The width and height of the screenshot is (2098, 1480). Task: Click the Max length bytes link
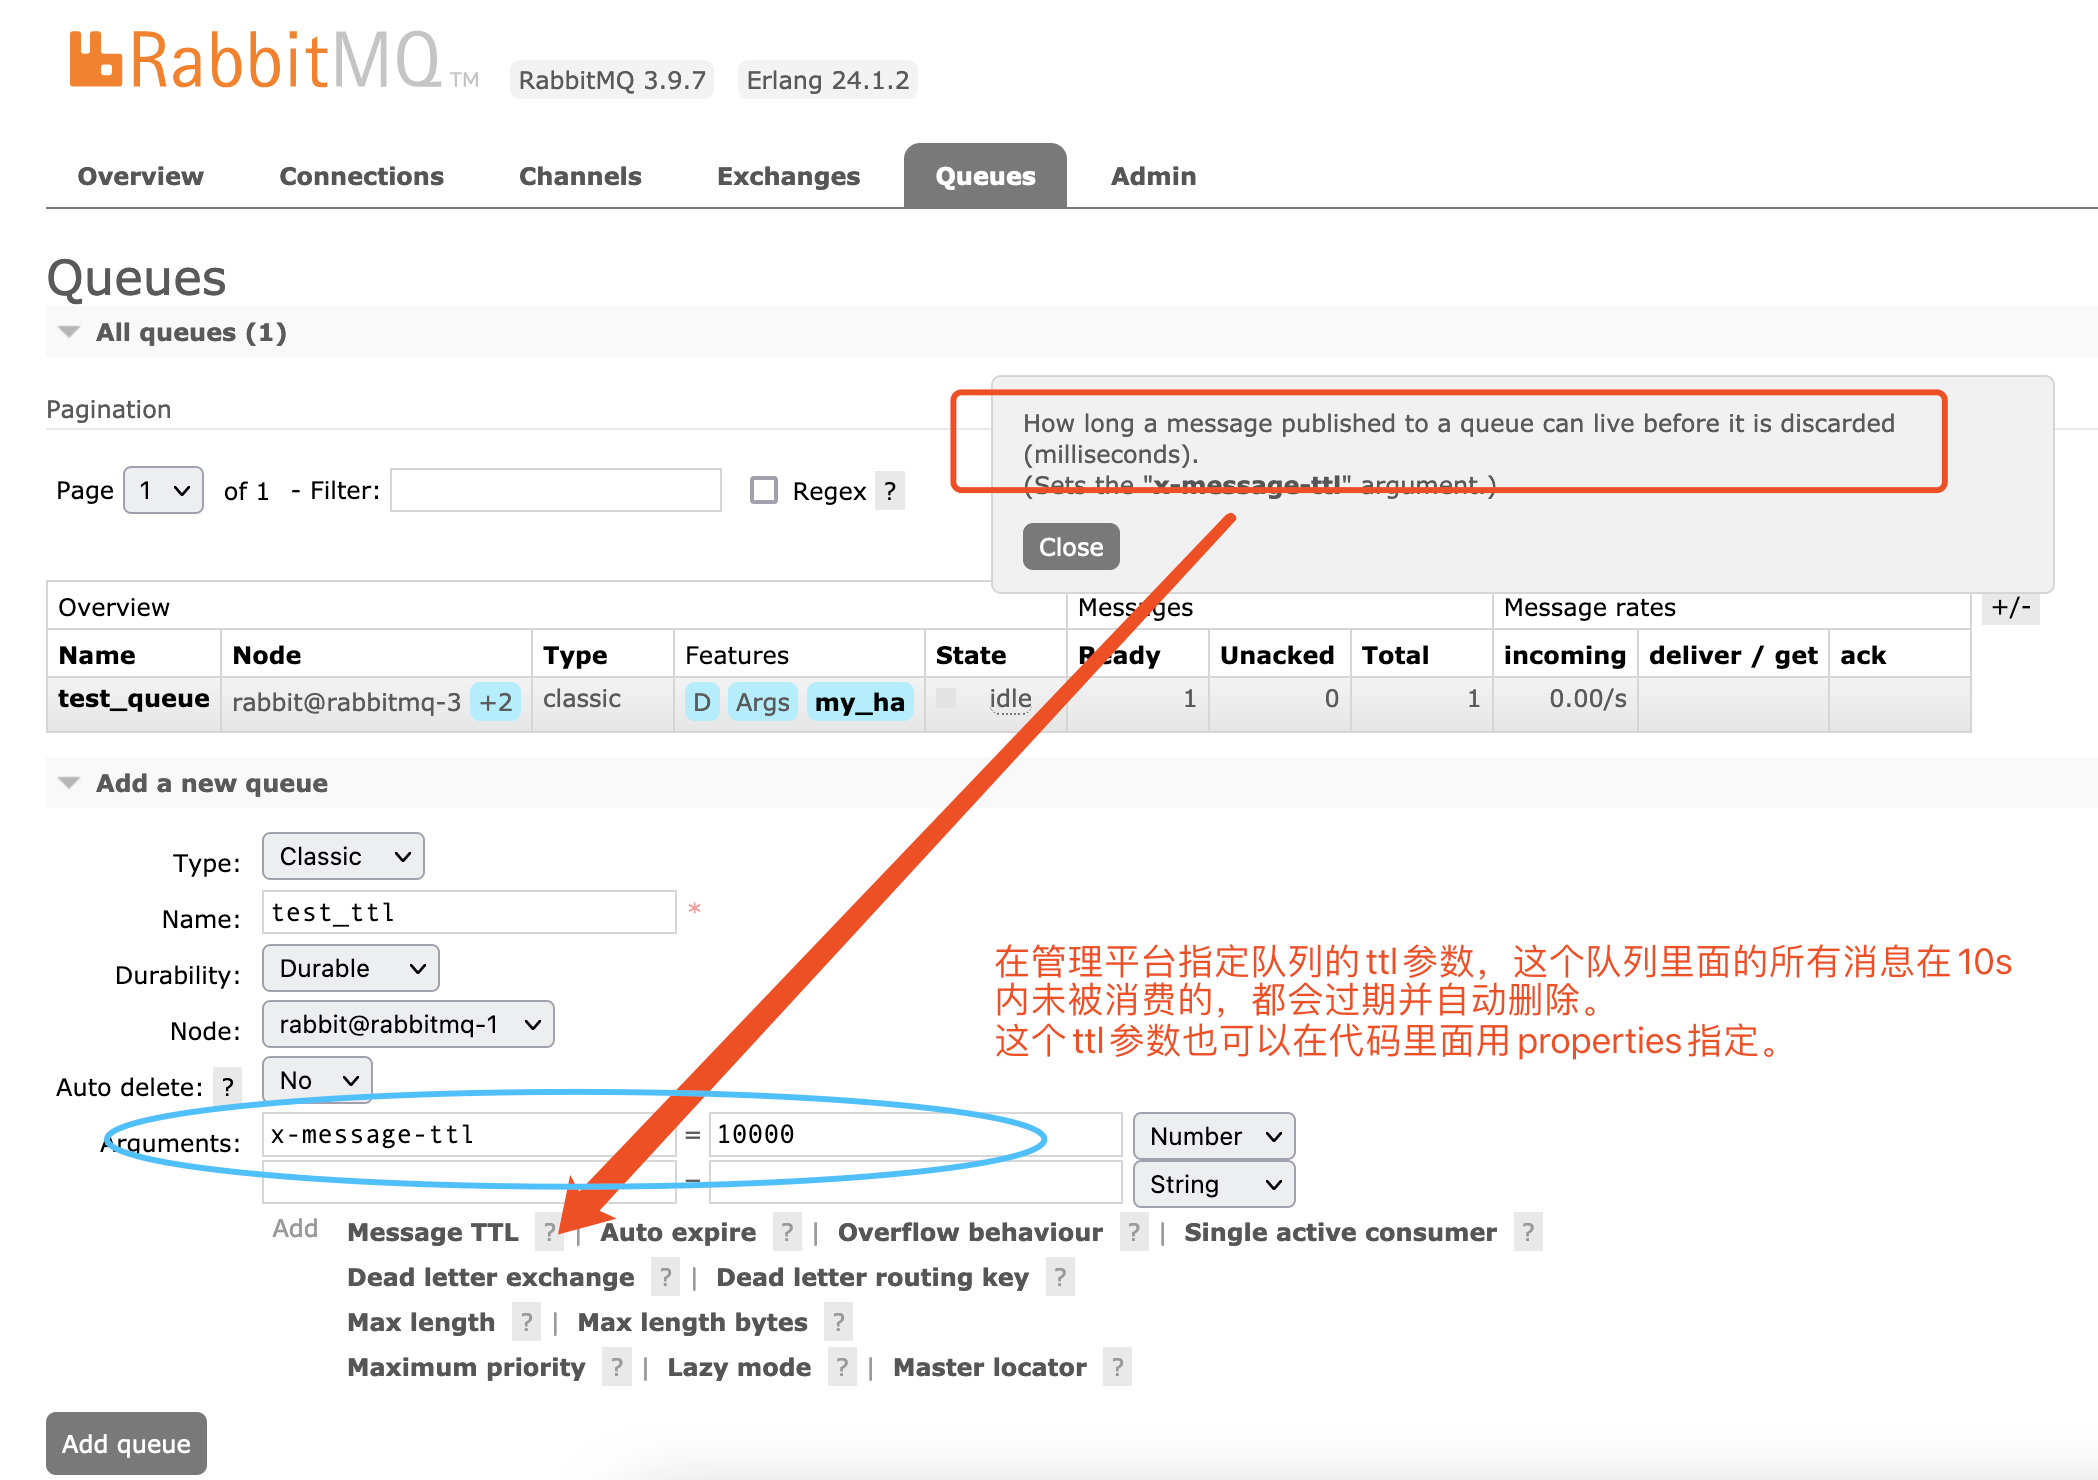692,1322
